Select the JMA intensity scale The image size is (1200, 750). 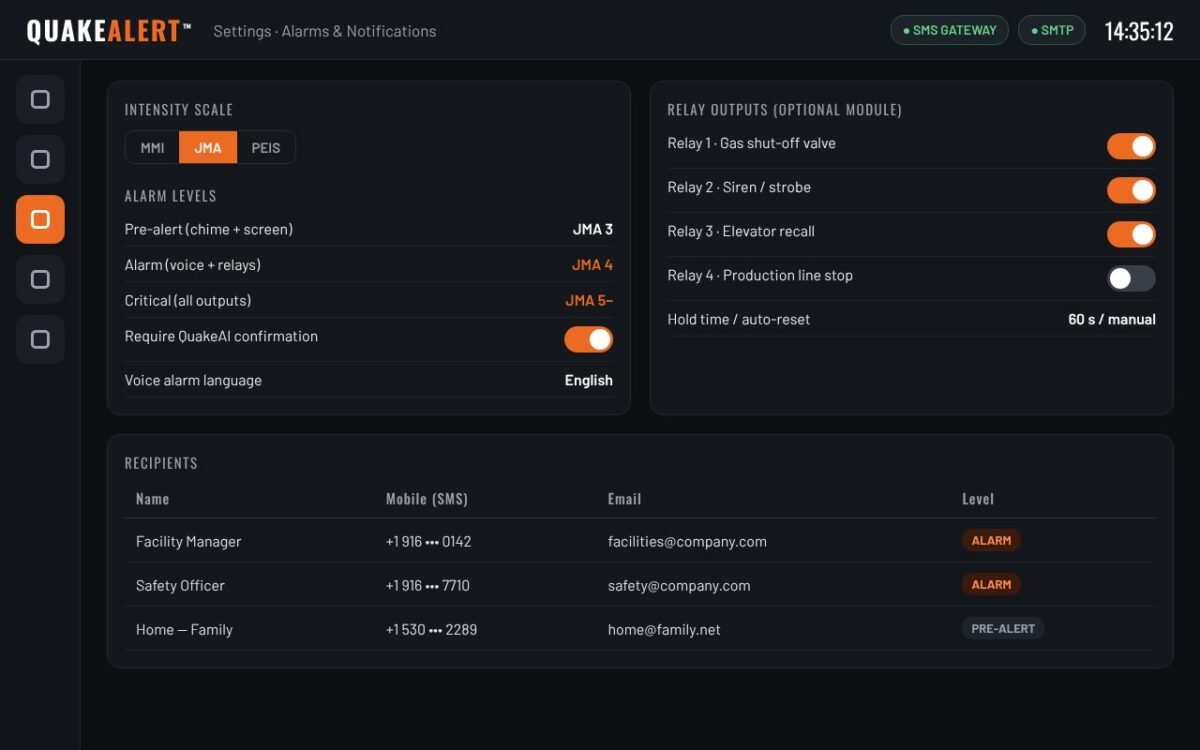coord(208,147)
